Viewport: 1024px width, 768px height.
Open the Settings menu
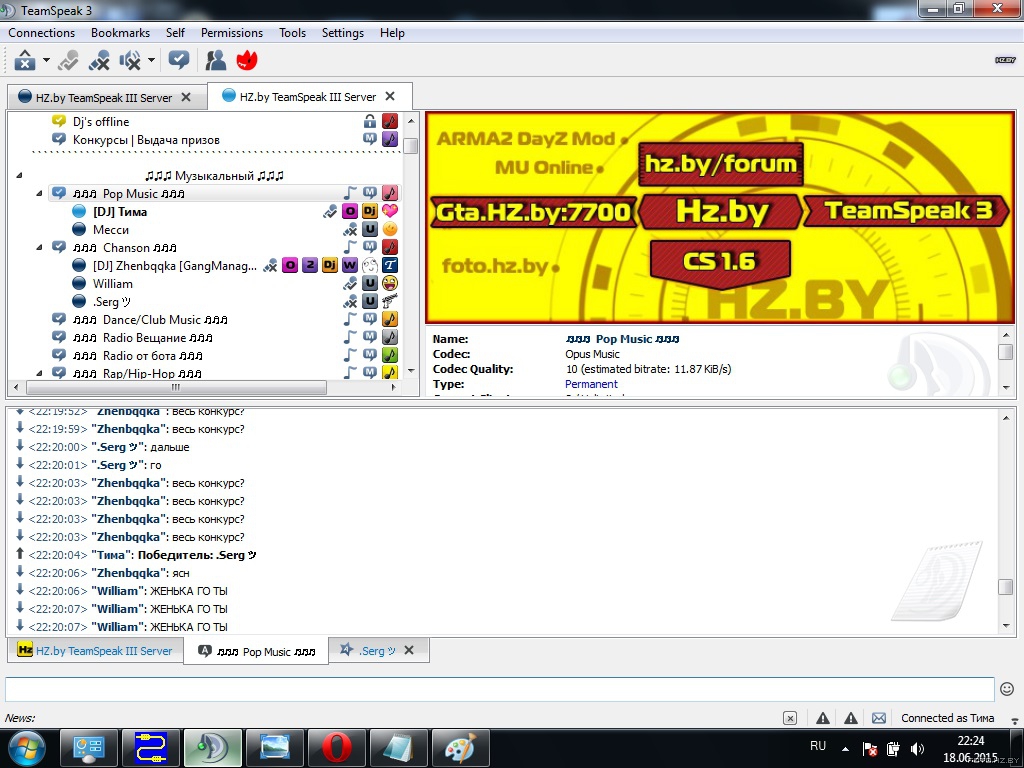[342, 33]
